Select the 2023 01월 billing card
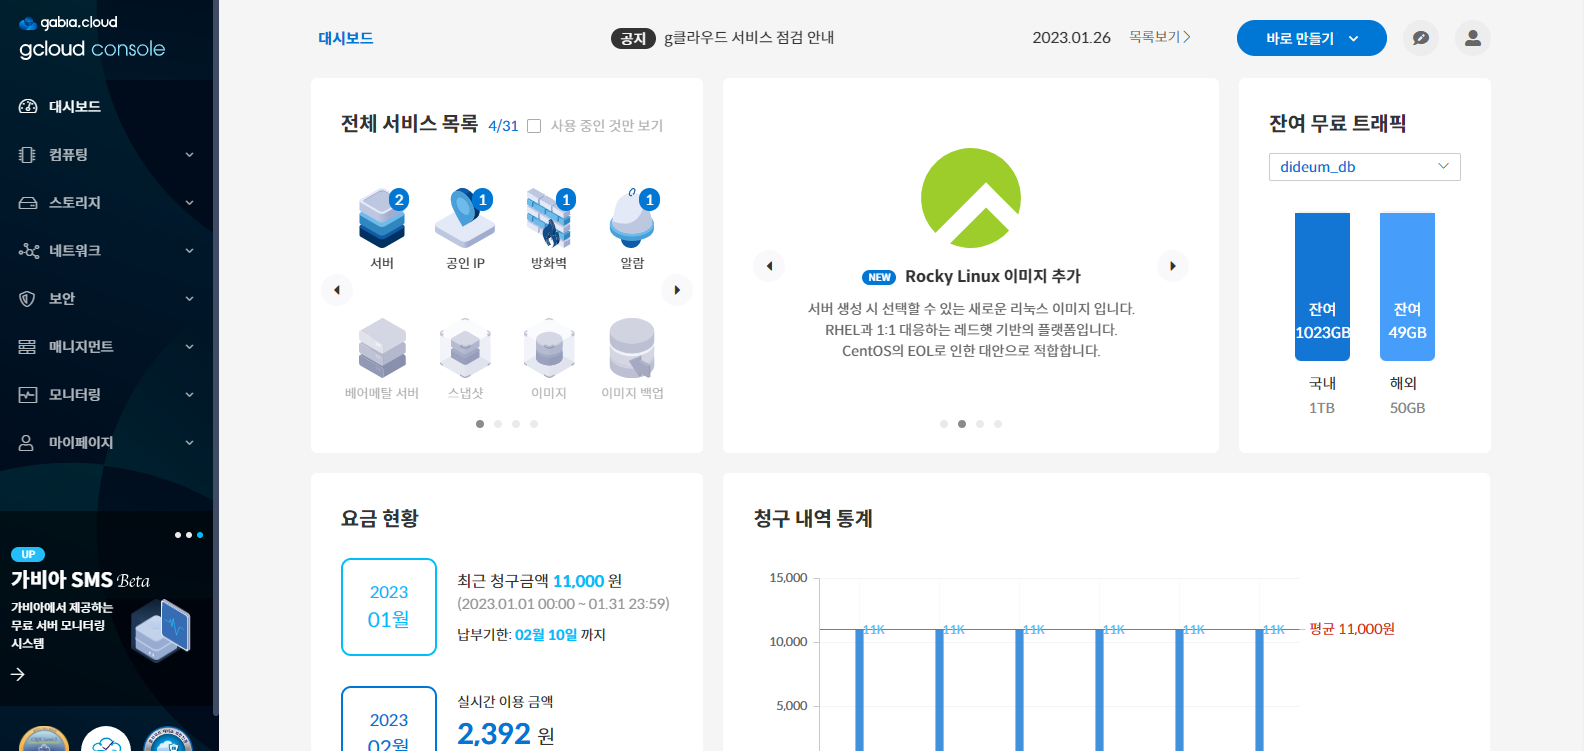 [389, 607]
